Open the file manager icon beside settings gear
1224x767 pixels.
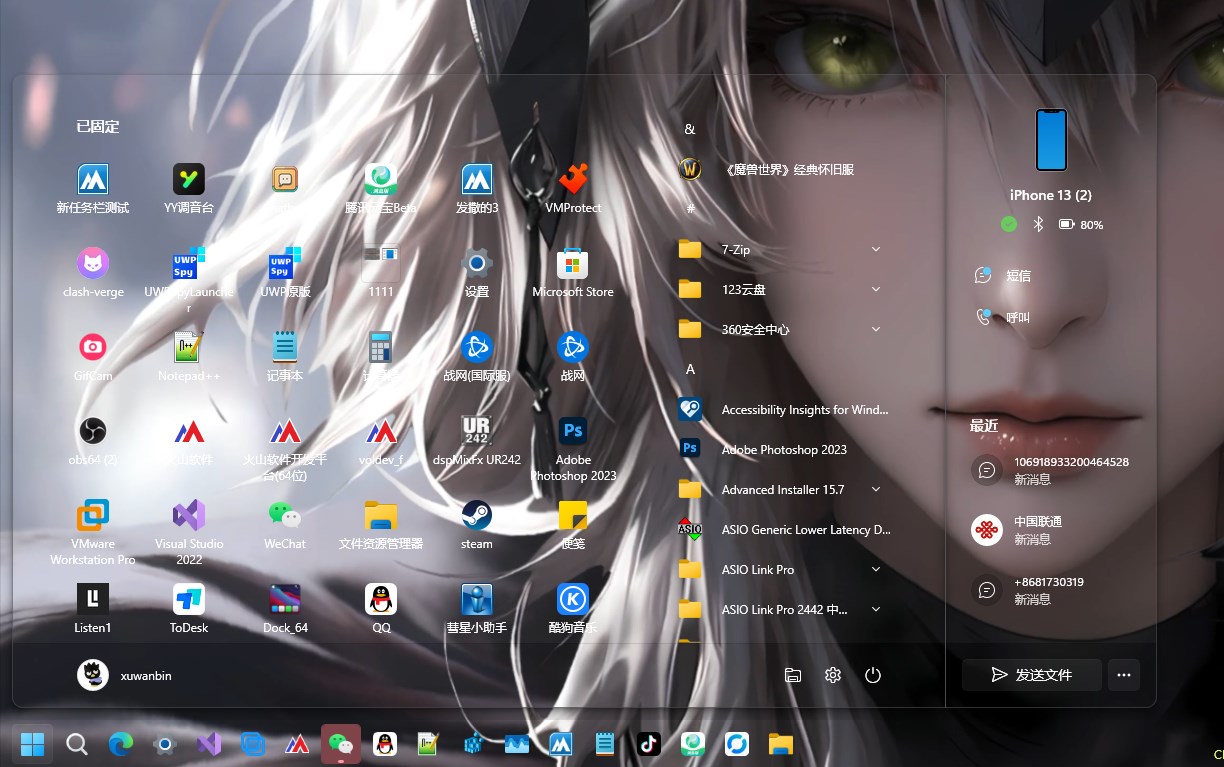(793, 675)
